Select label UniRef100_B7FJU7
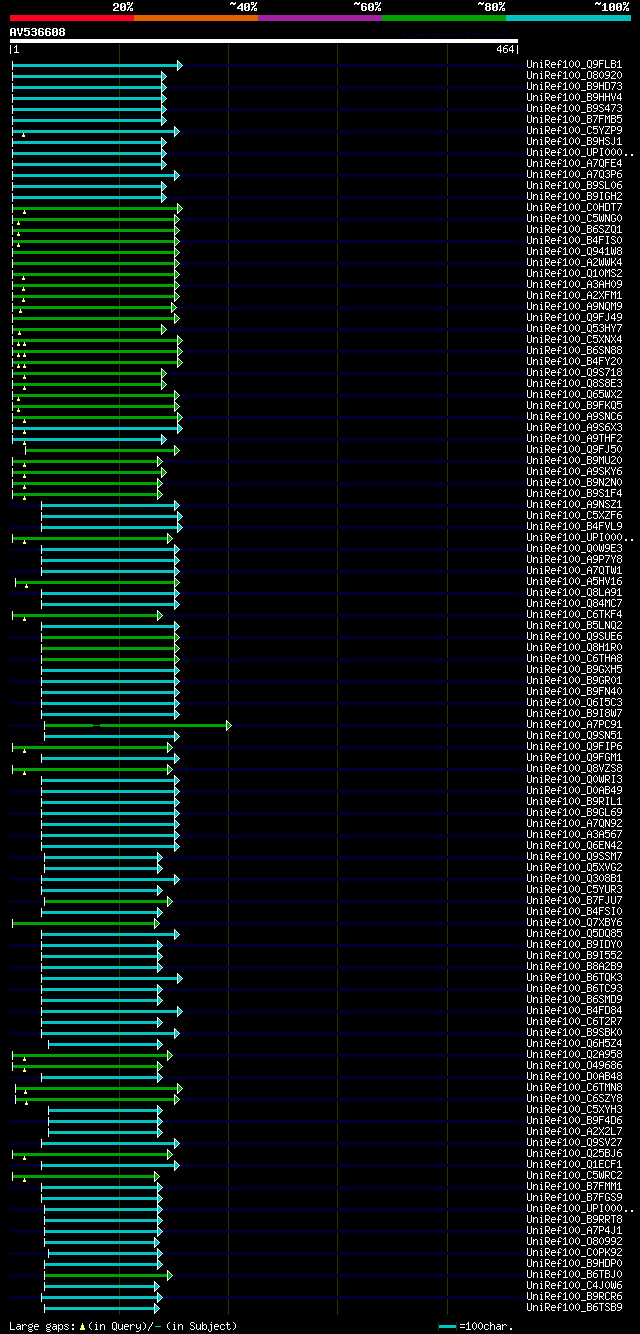 click(x=575, y=900)
